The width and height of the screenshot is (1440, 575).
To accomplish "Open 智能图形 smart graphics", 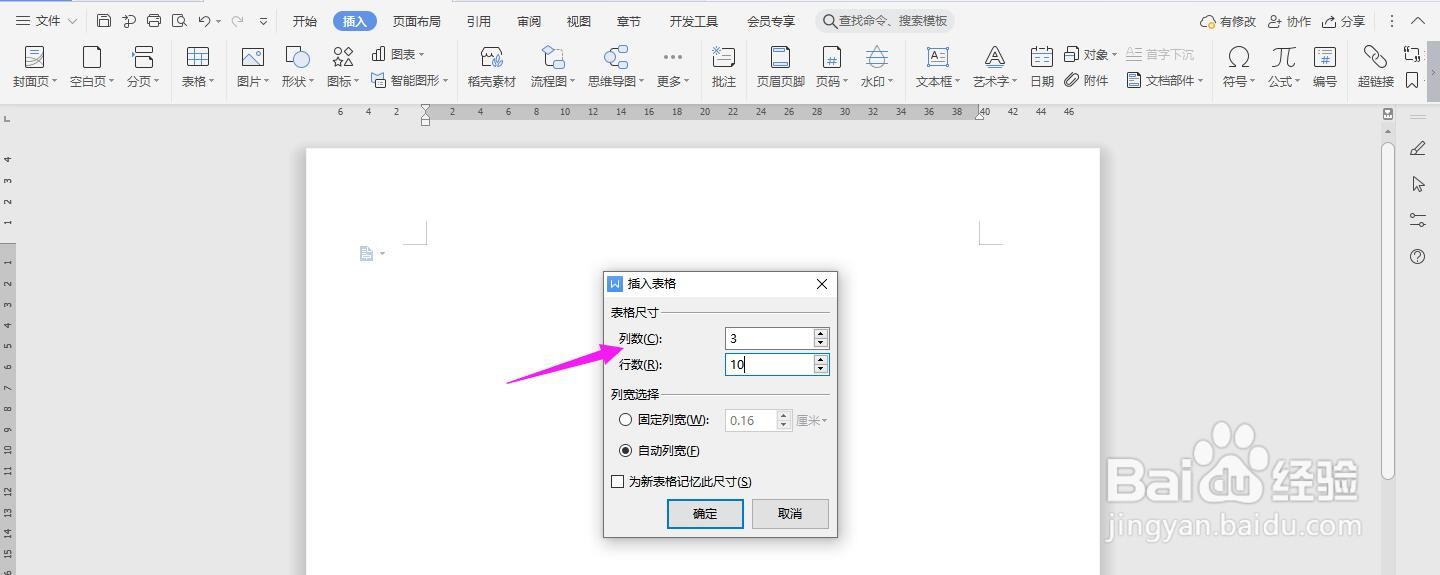I will (410, 80).
